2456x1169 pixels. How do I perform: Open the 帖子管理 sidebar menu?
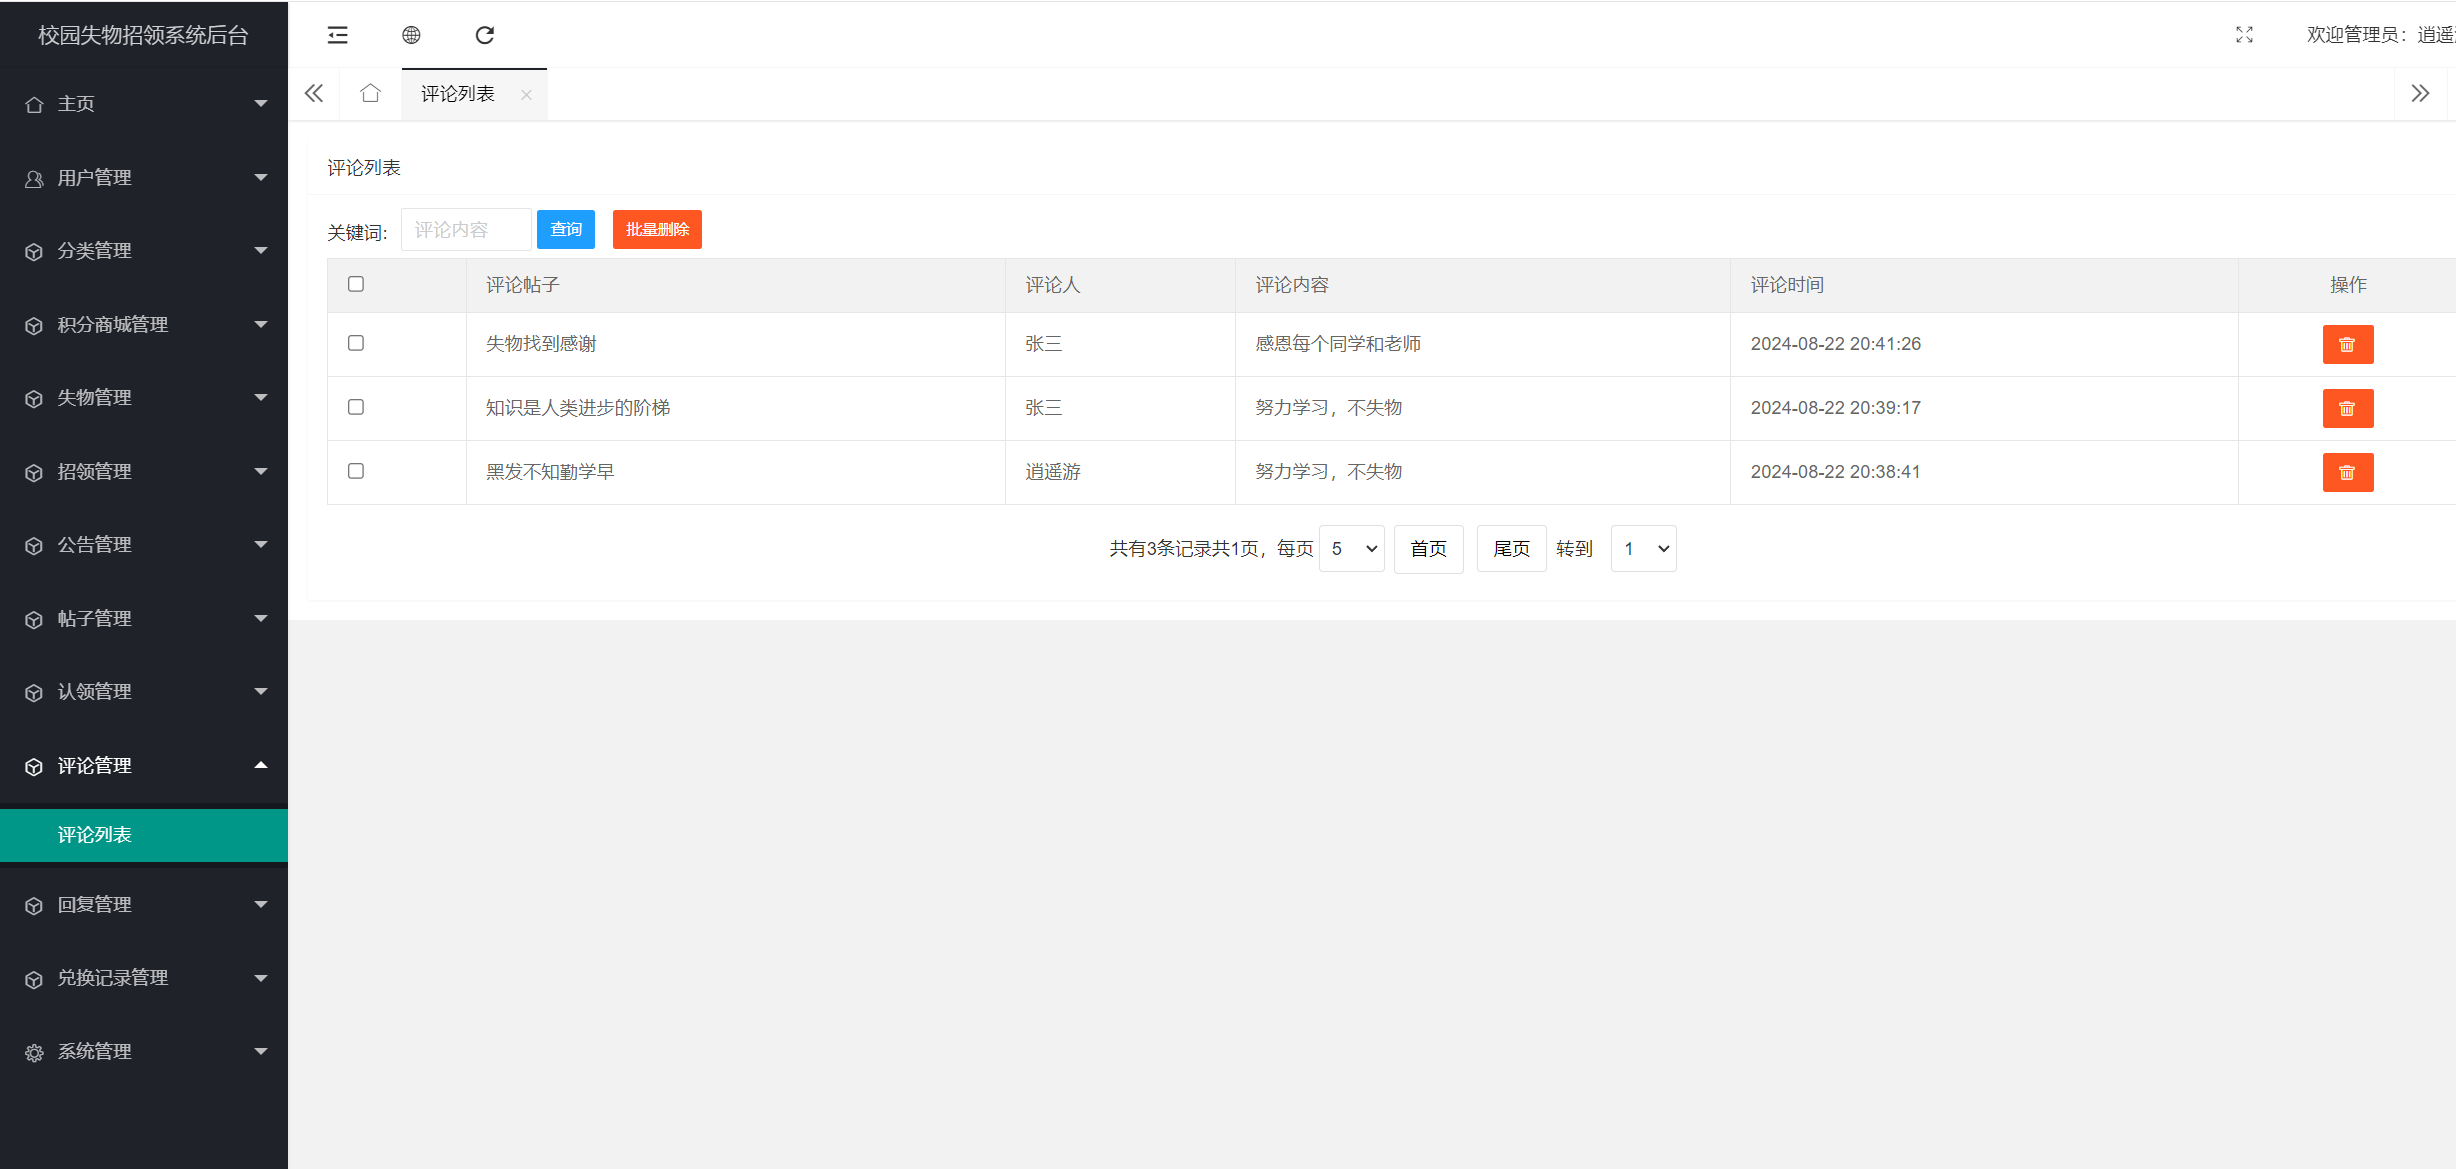coord(144,619)
